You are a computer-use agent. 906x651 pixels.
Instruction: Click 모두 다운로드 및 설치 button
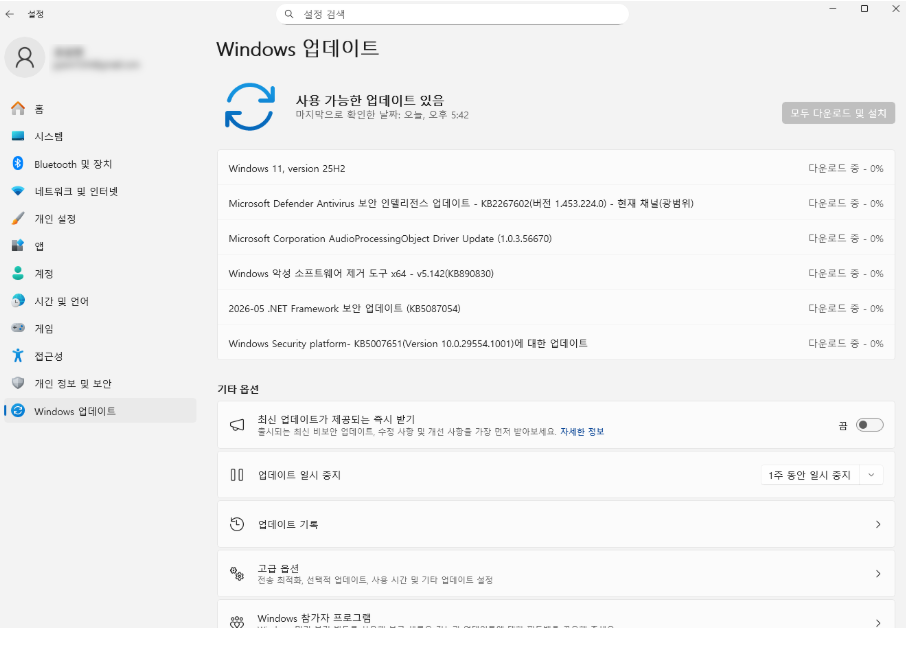point(838,113)
